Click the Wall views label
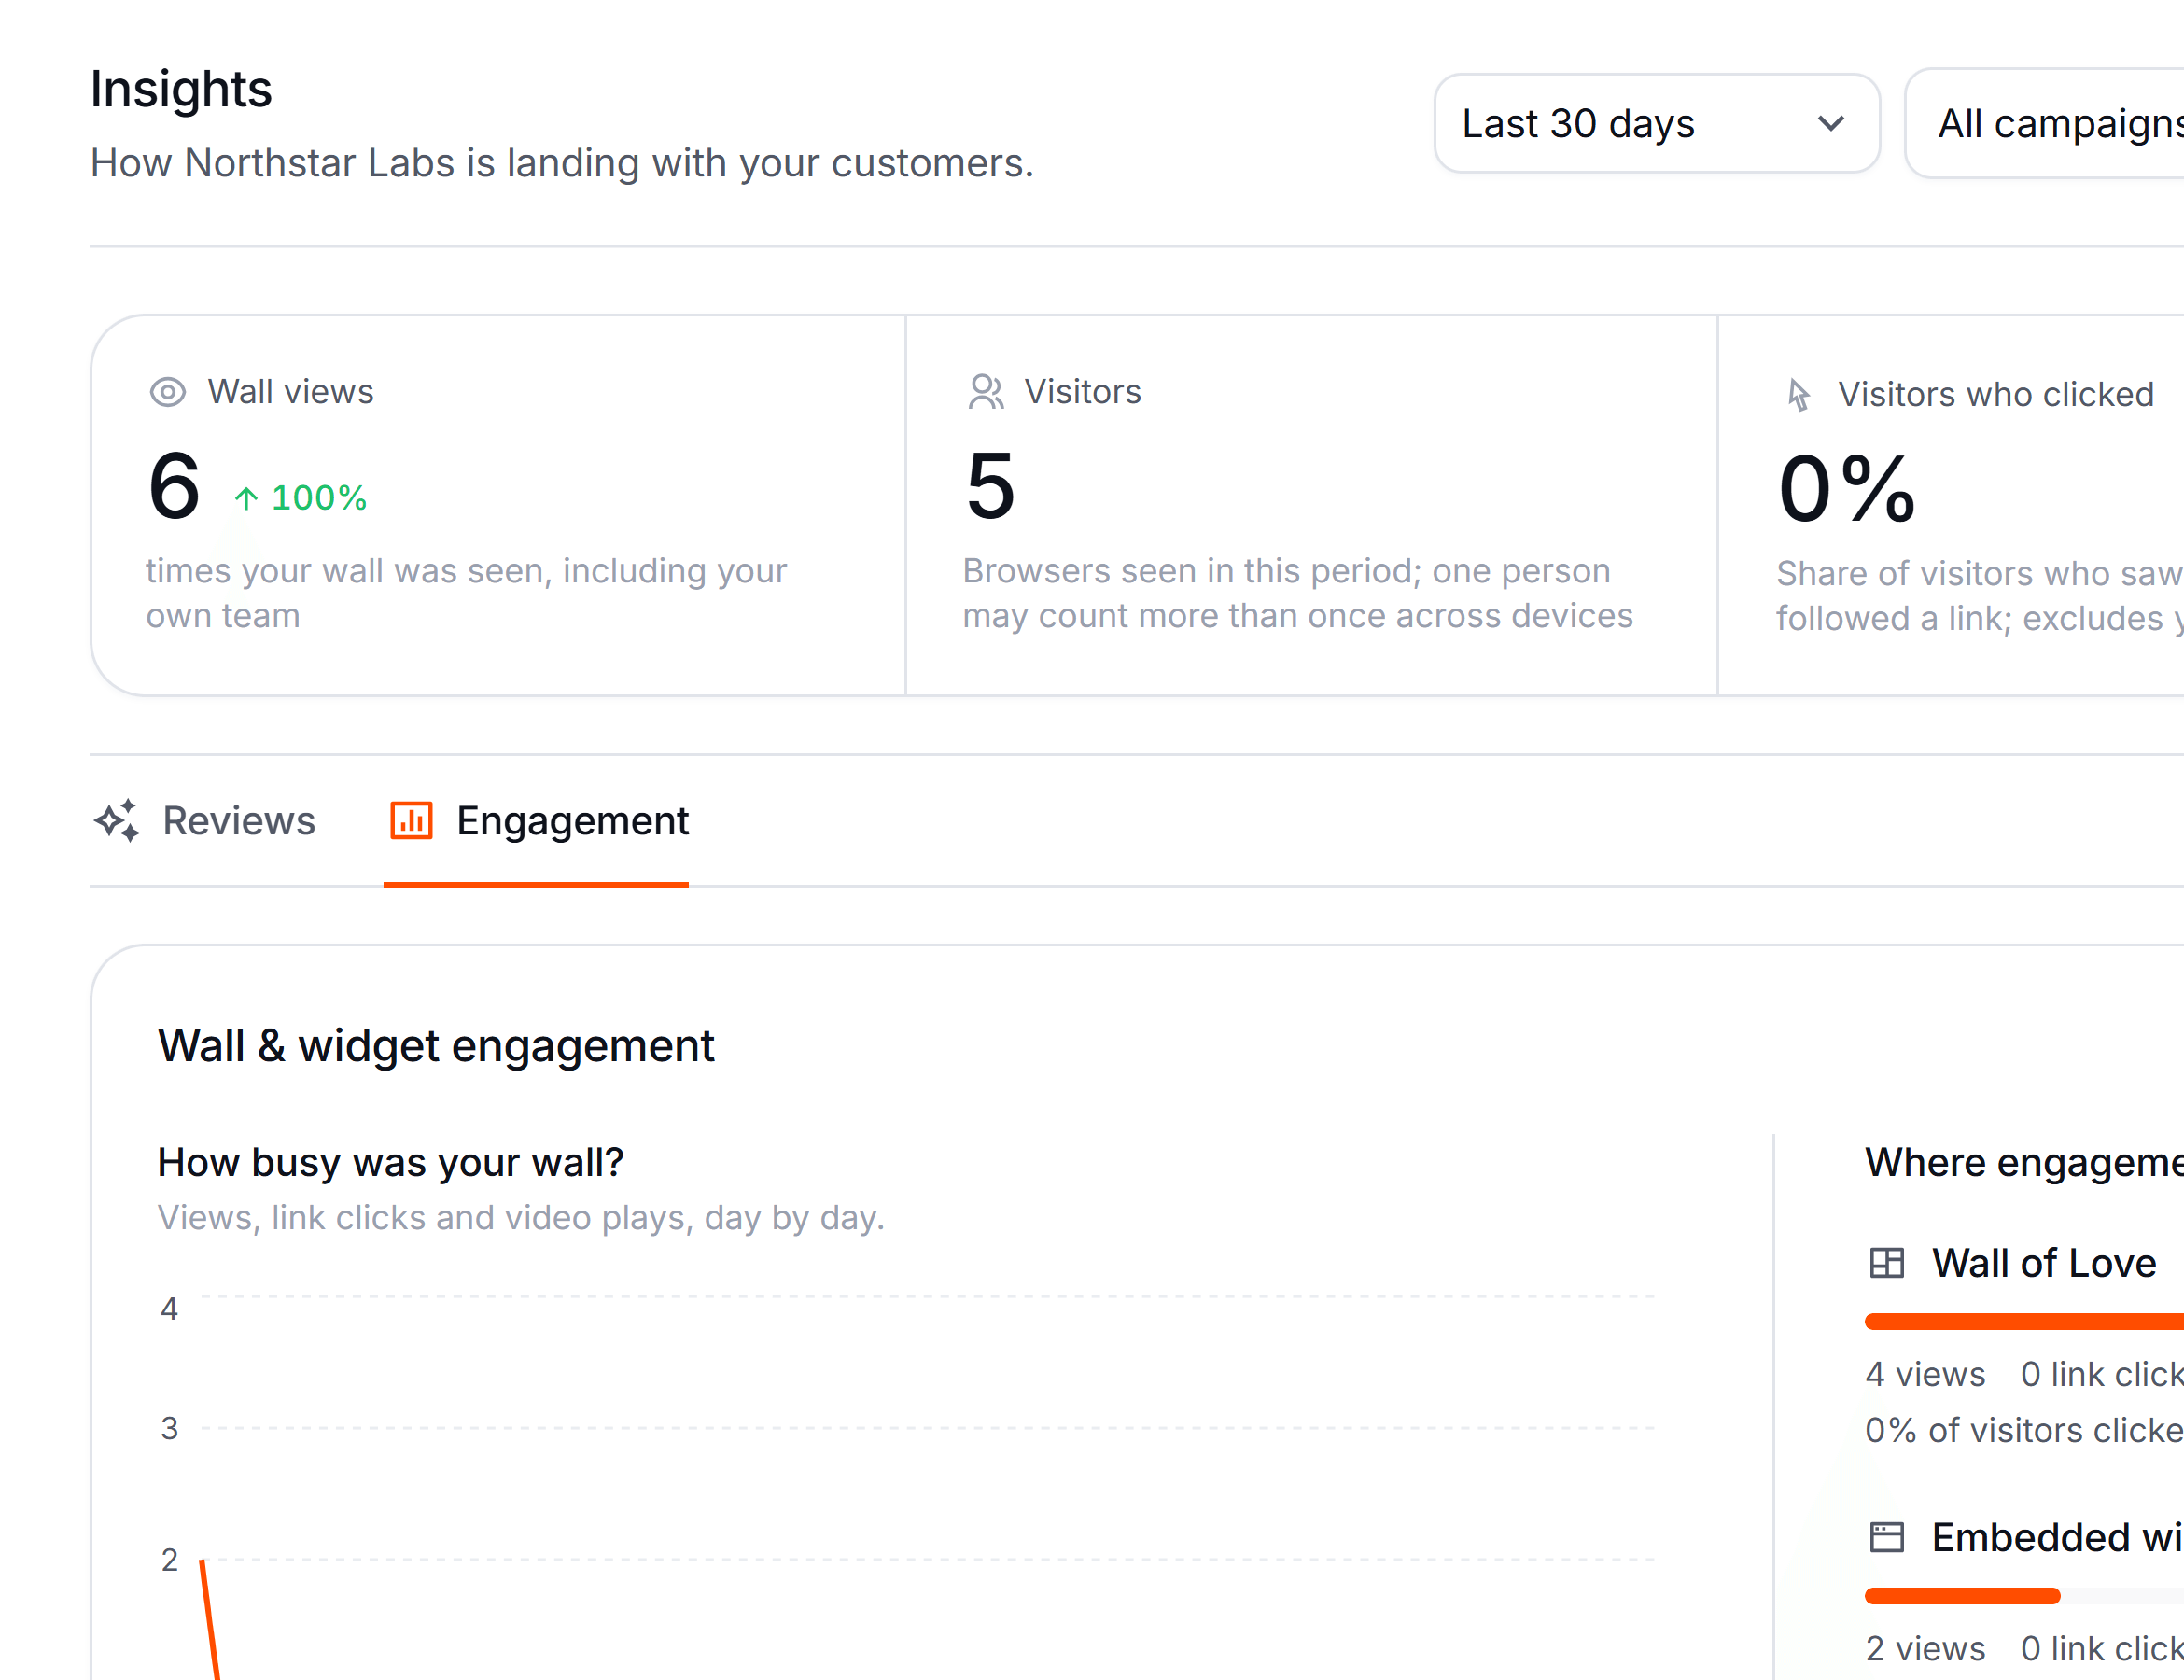 pos(290,392)
